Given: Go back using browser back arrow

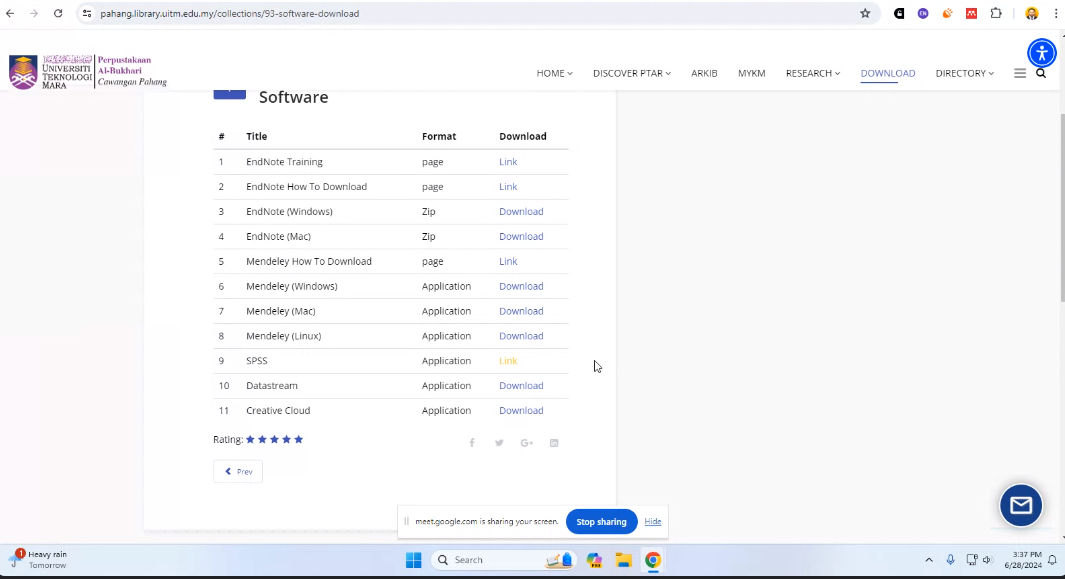Looking at the screenshot, I should (10, 14).
